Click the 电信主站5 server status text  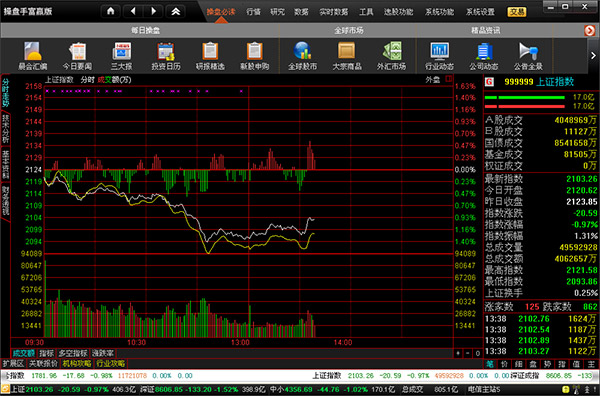[484, 389]
